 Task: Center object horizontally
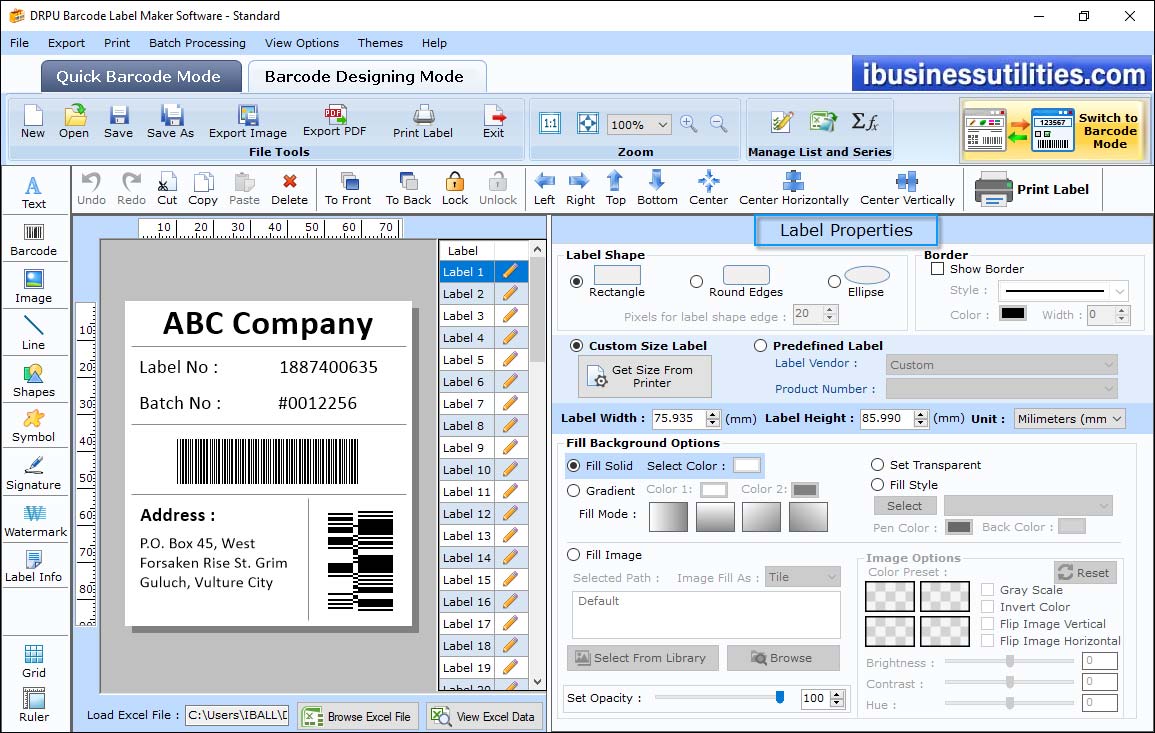794,189
